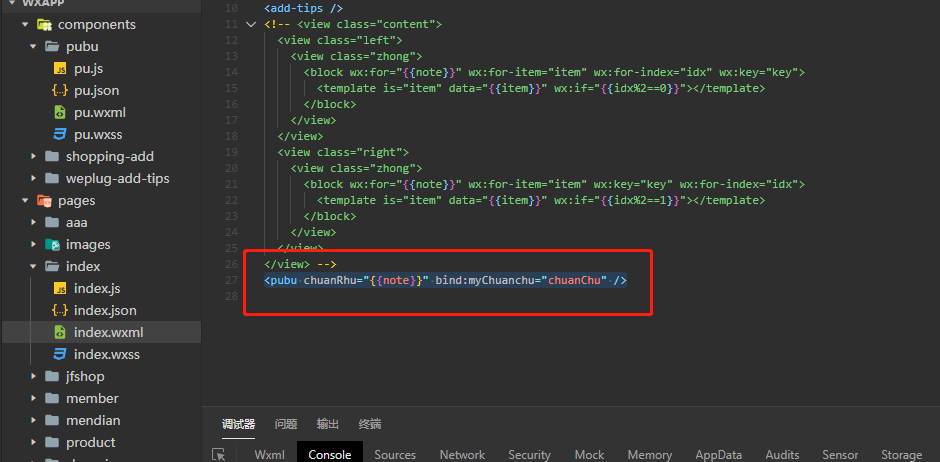Click the weplug-add-tips folder icon
The height and width of the screenshot is (462, 940).
point(52,179)
